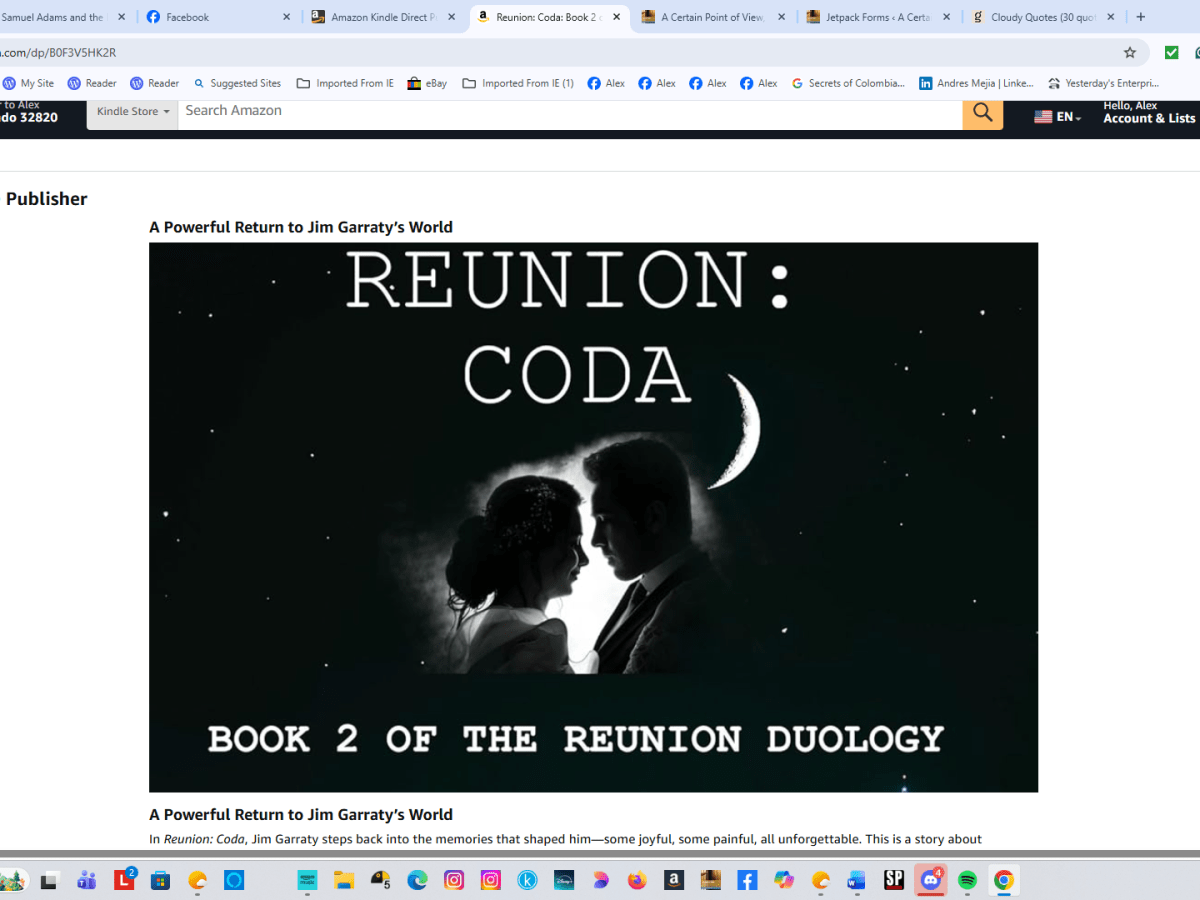Open Spotify from the taskbar
The image size is (1200, 900).
[x=967, y=880]
